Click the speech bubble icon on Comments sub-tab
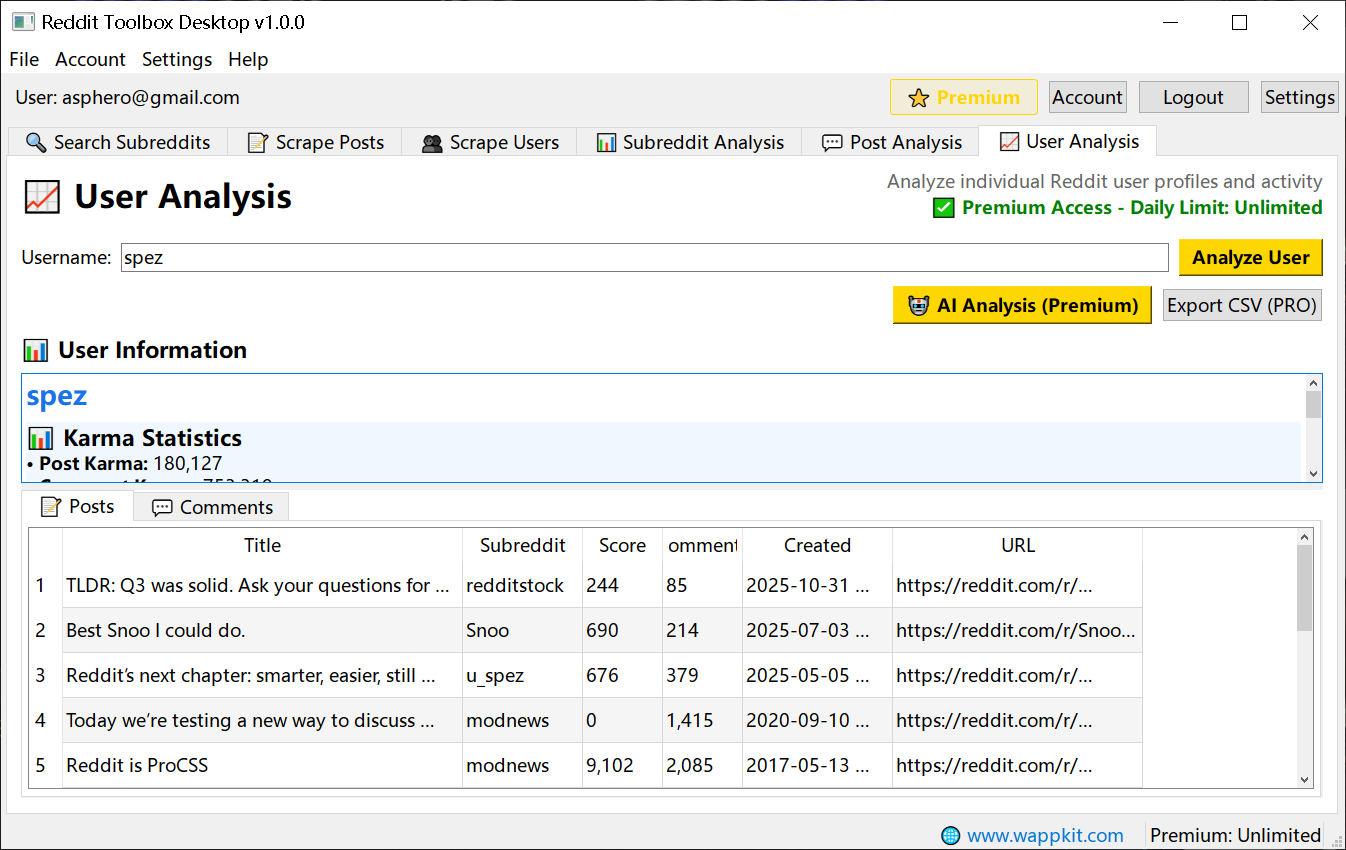Image resolution: width=1346 pixels, height=850 pixels. point(162,508)
